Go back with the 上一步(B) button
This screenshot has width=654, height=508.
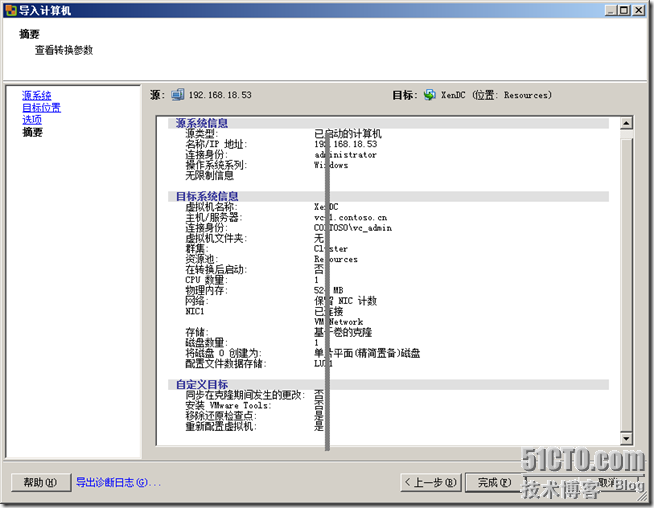click(431, 483)
